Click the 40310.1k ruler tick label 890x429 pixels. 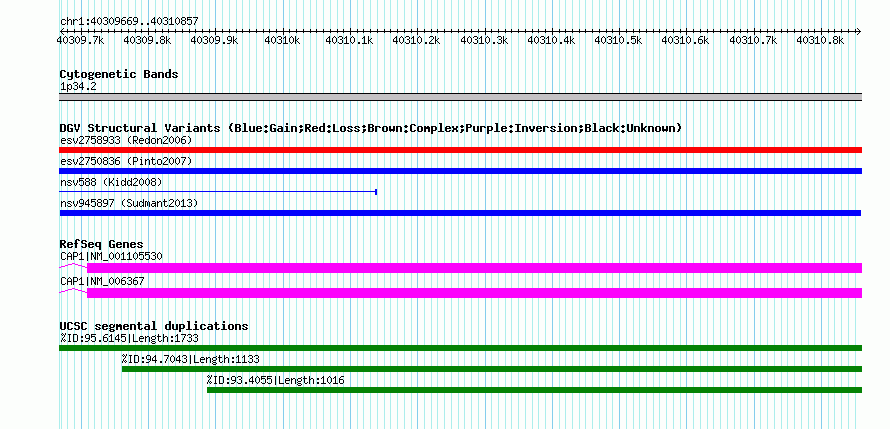349,40
